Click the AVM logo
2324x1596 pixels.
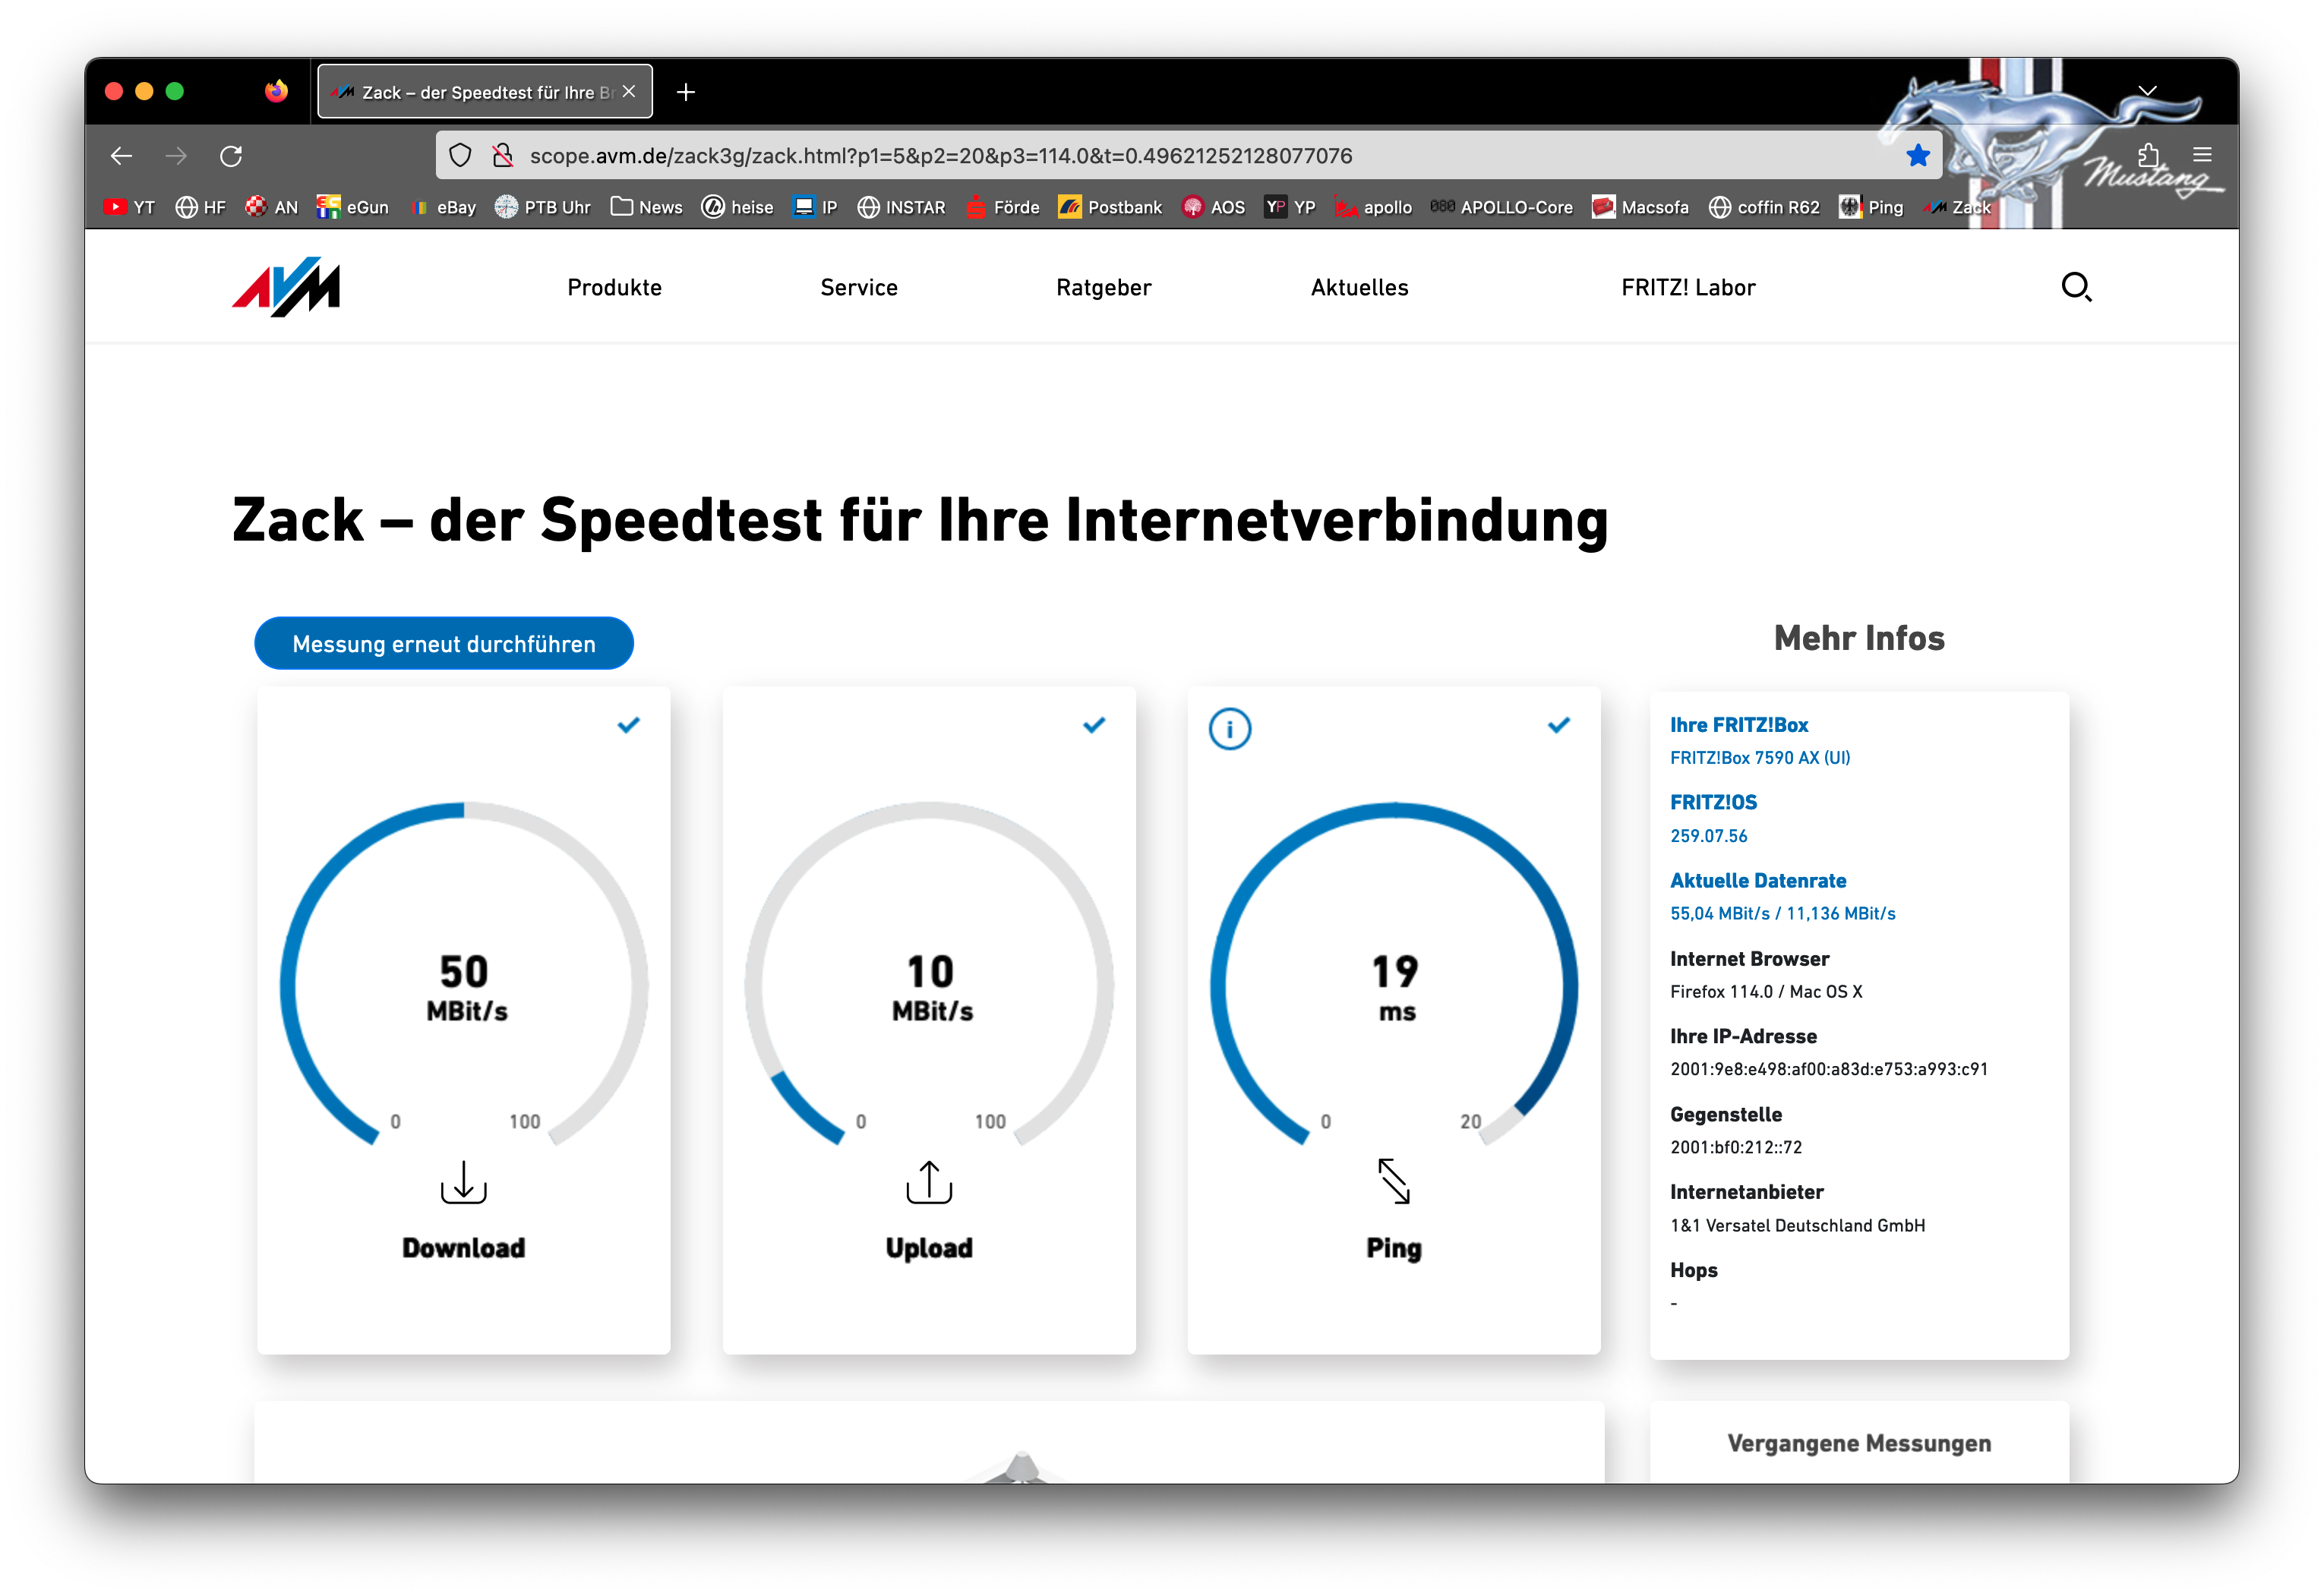pos(286,287)
